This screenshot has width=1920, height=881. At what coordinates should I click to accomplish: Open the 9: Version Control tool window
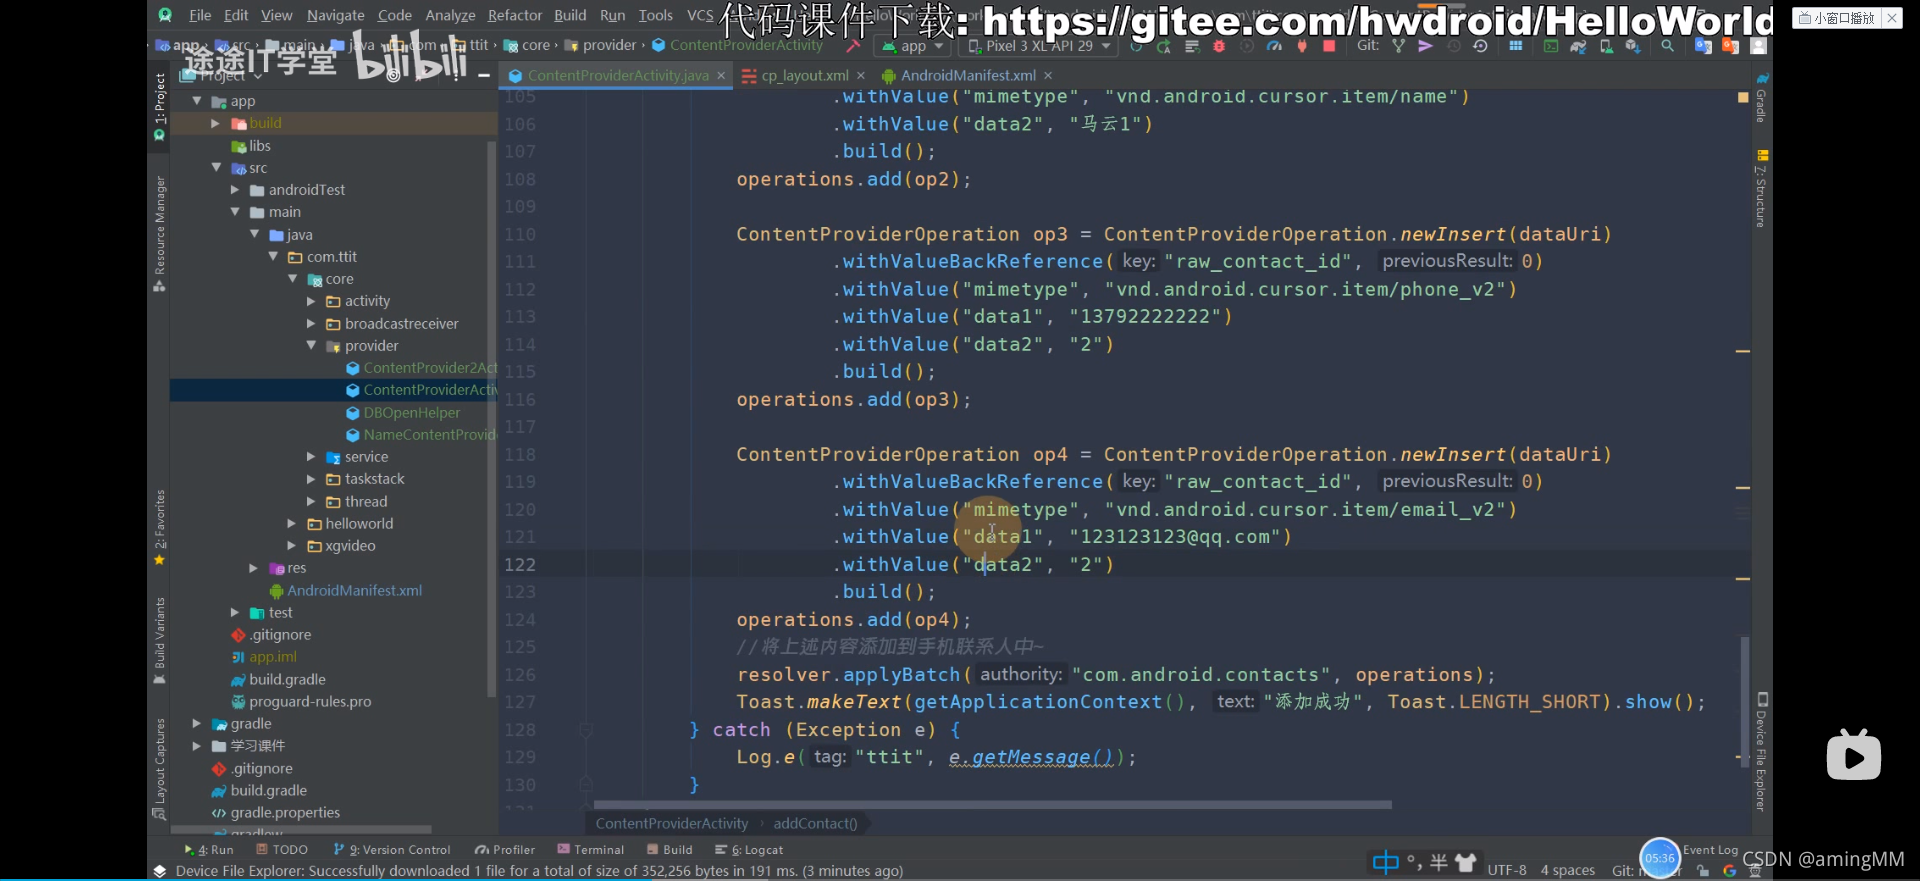pyautogui.click(x=392, y=850)
